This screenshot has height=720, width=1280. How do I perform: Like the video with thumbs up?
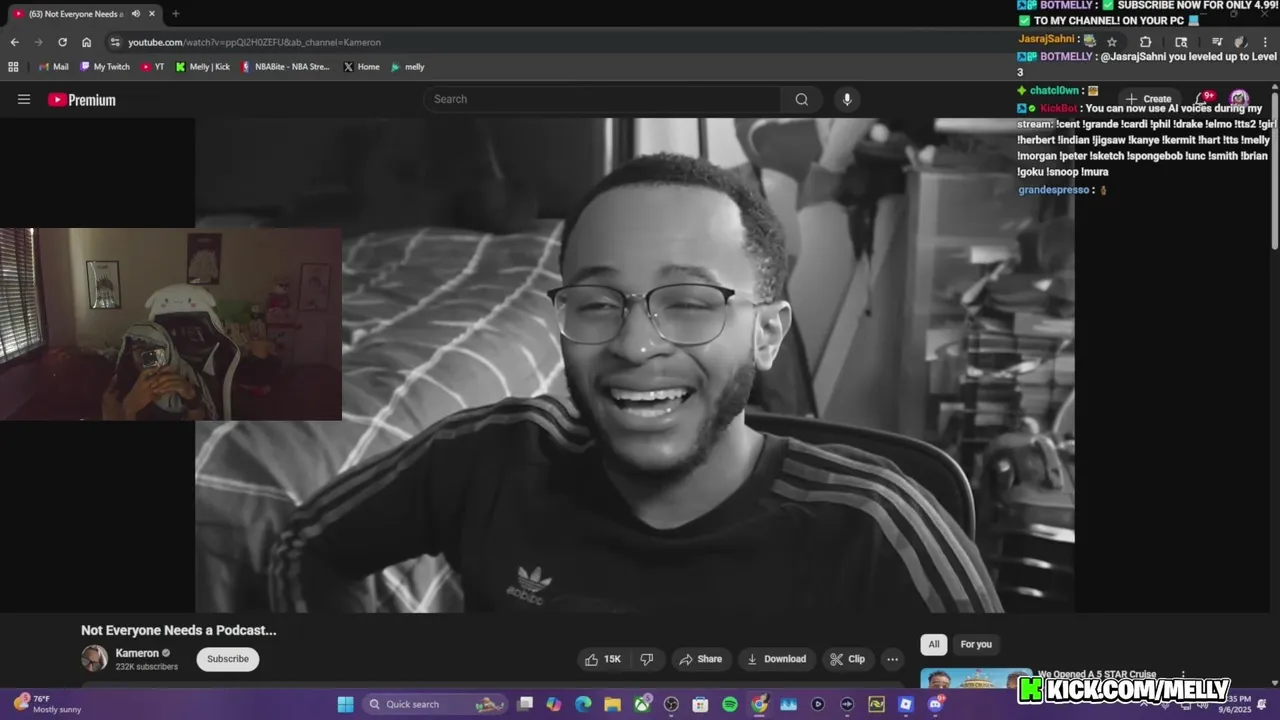pyautogui.click(x=603, y=659)
